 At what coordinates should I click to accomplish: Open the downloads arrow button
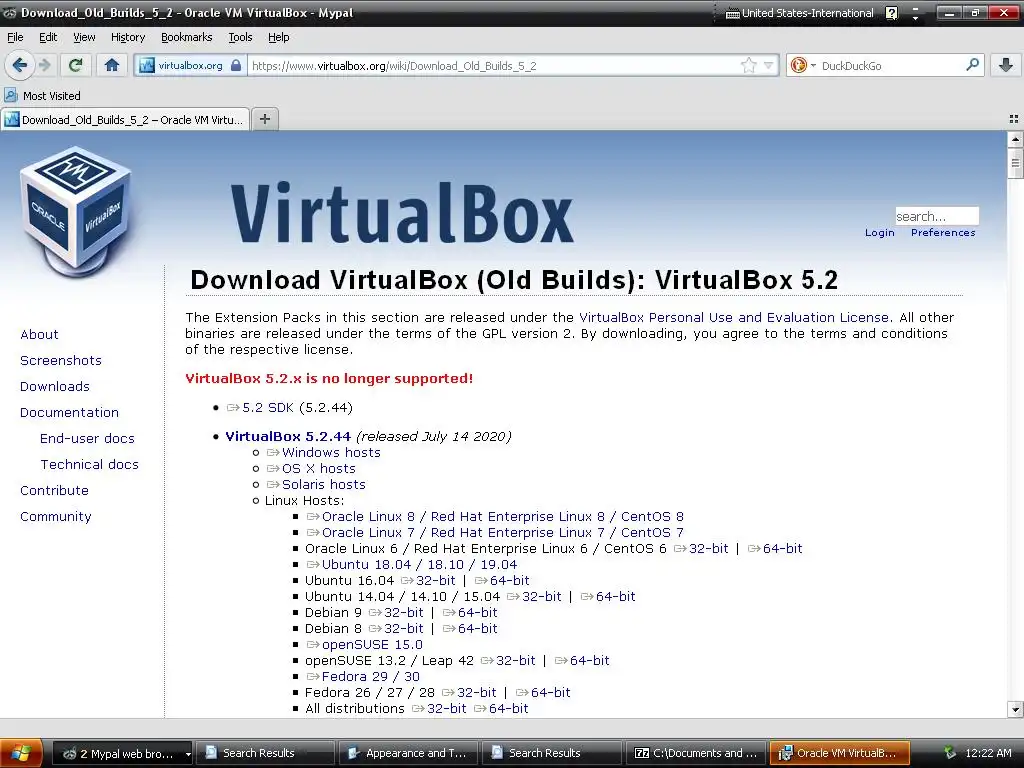1006,65
